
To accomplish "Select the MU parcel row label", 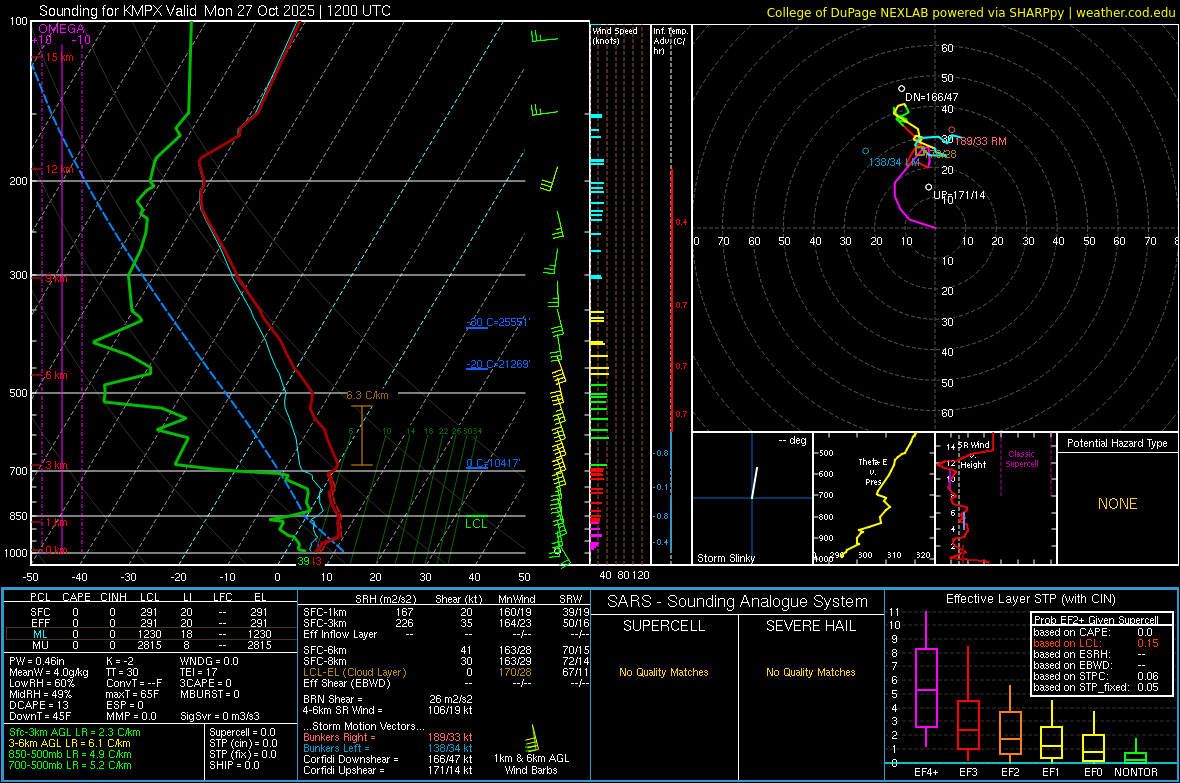I will click(x=40, y=645).
